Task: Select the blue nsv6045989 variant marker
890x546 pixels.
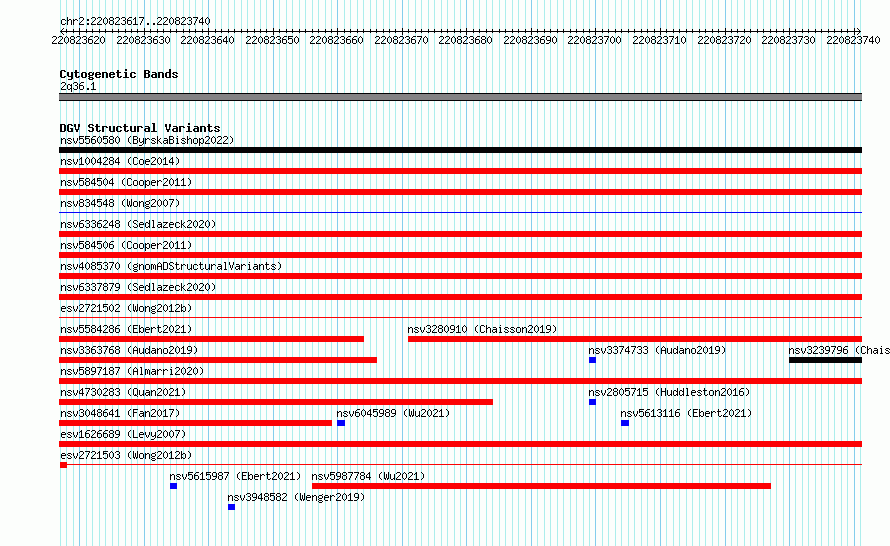Action: [x=341, y=423]
